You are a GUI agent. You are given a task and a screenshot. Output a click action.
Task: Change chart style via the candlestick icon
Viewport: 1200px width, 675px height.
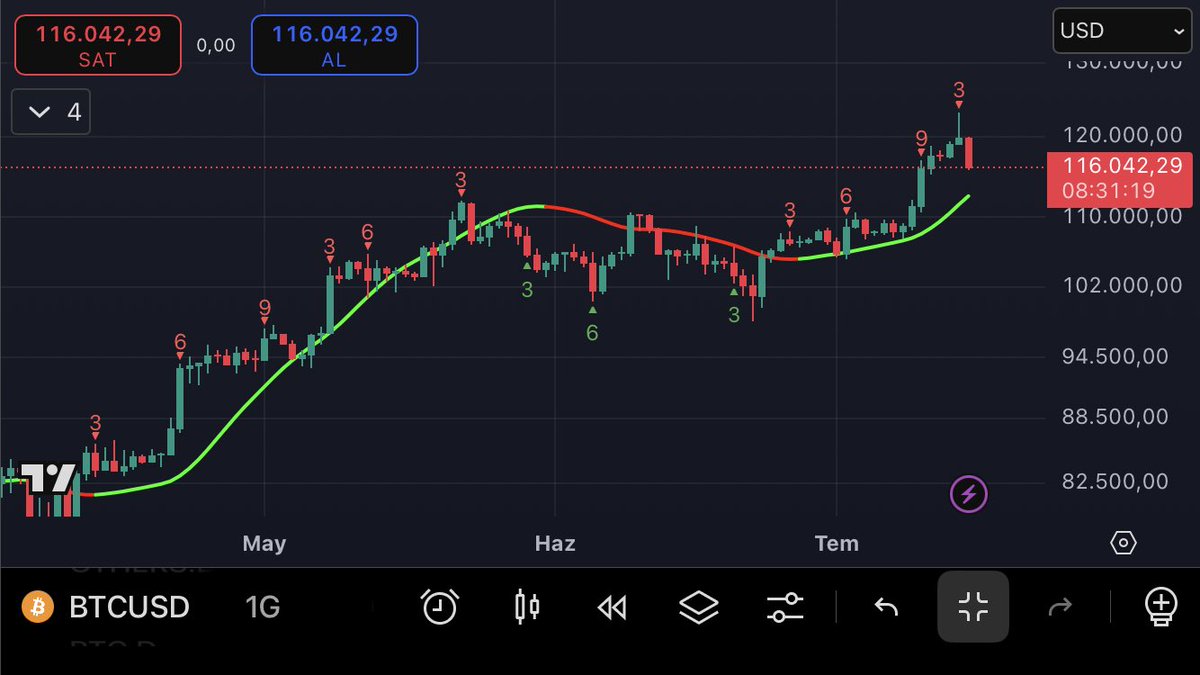[527, 606]
